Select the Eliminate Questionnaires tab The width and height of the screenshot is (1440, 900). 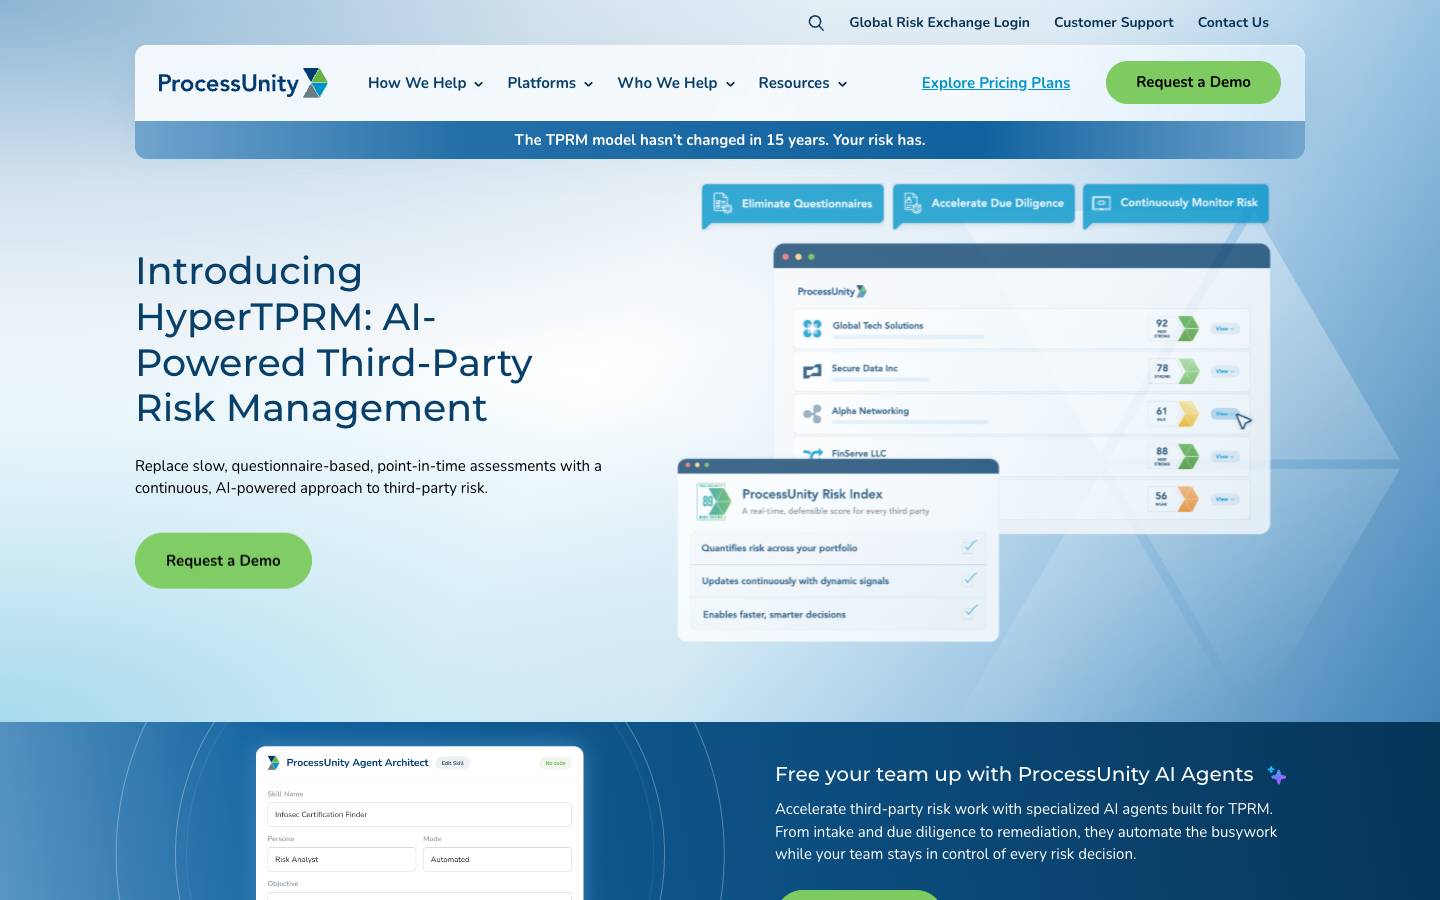point(793,204)
